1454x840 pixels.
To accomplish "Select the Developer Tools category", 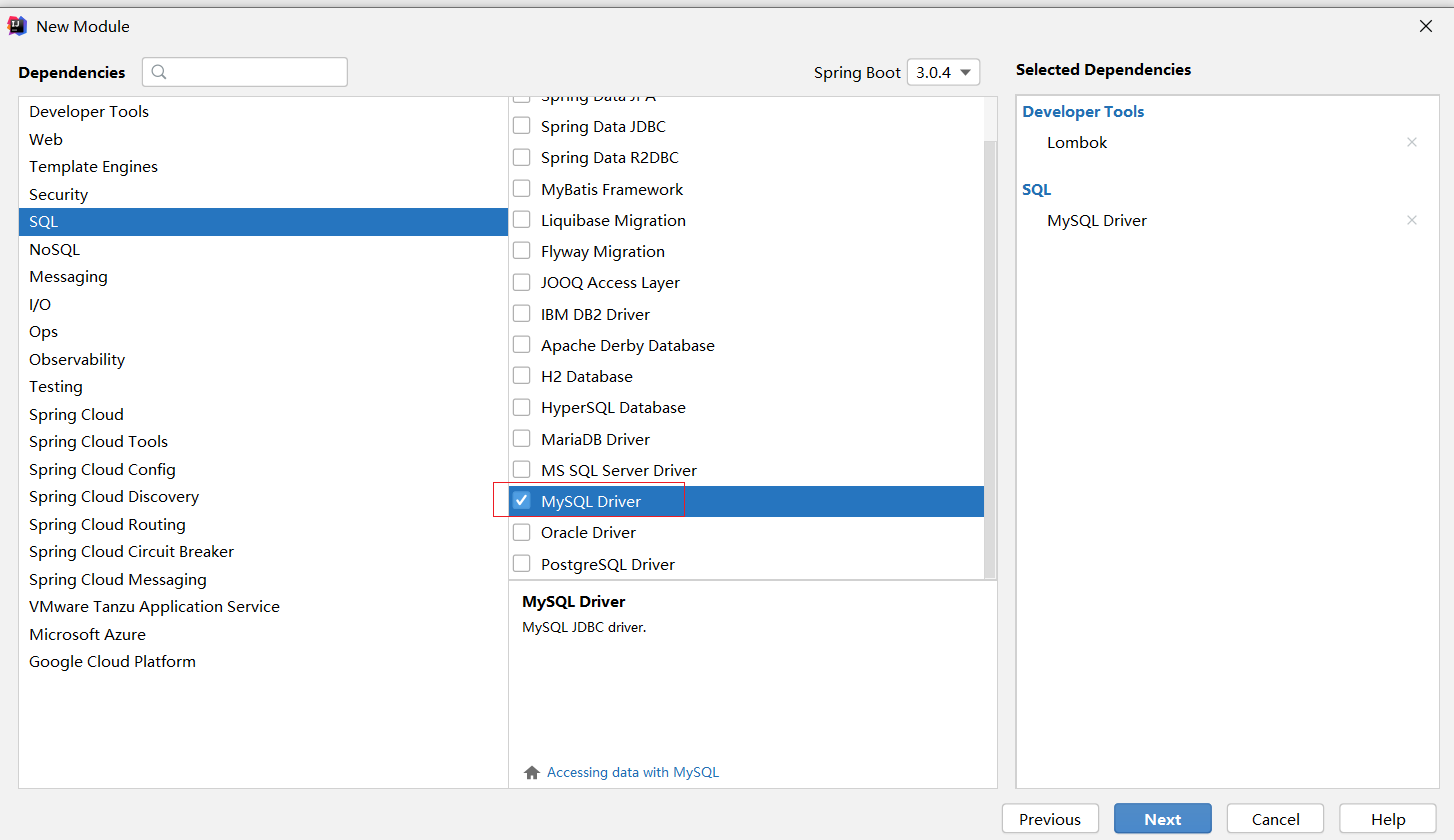I will [x=89, y=112].
